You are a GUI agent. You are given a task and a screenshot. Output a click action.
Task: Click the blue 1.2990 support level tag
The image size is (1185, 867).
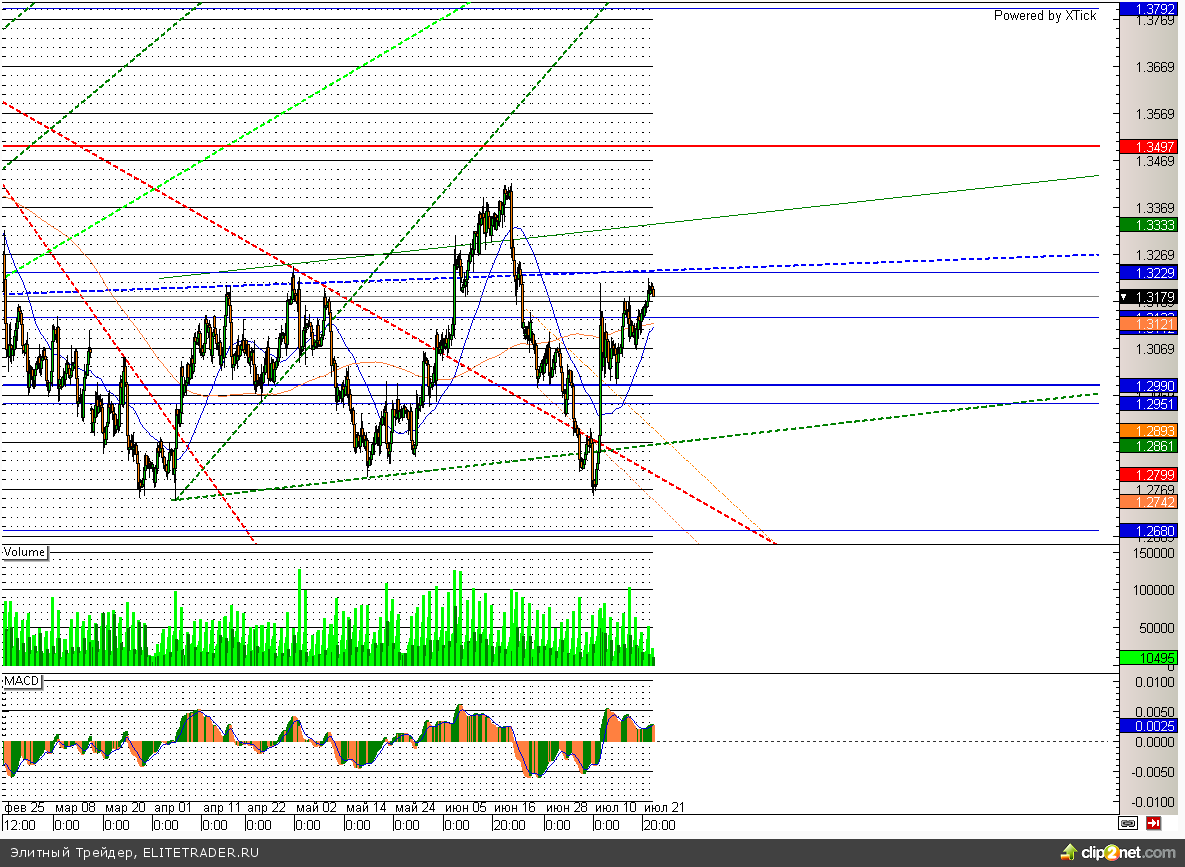coord(1148,385)
